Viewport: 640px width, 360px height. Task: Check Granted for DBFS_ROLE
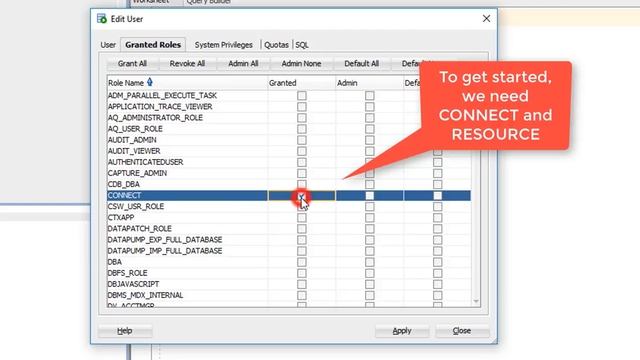[x=302, y=273]
